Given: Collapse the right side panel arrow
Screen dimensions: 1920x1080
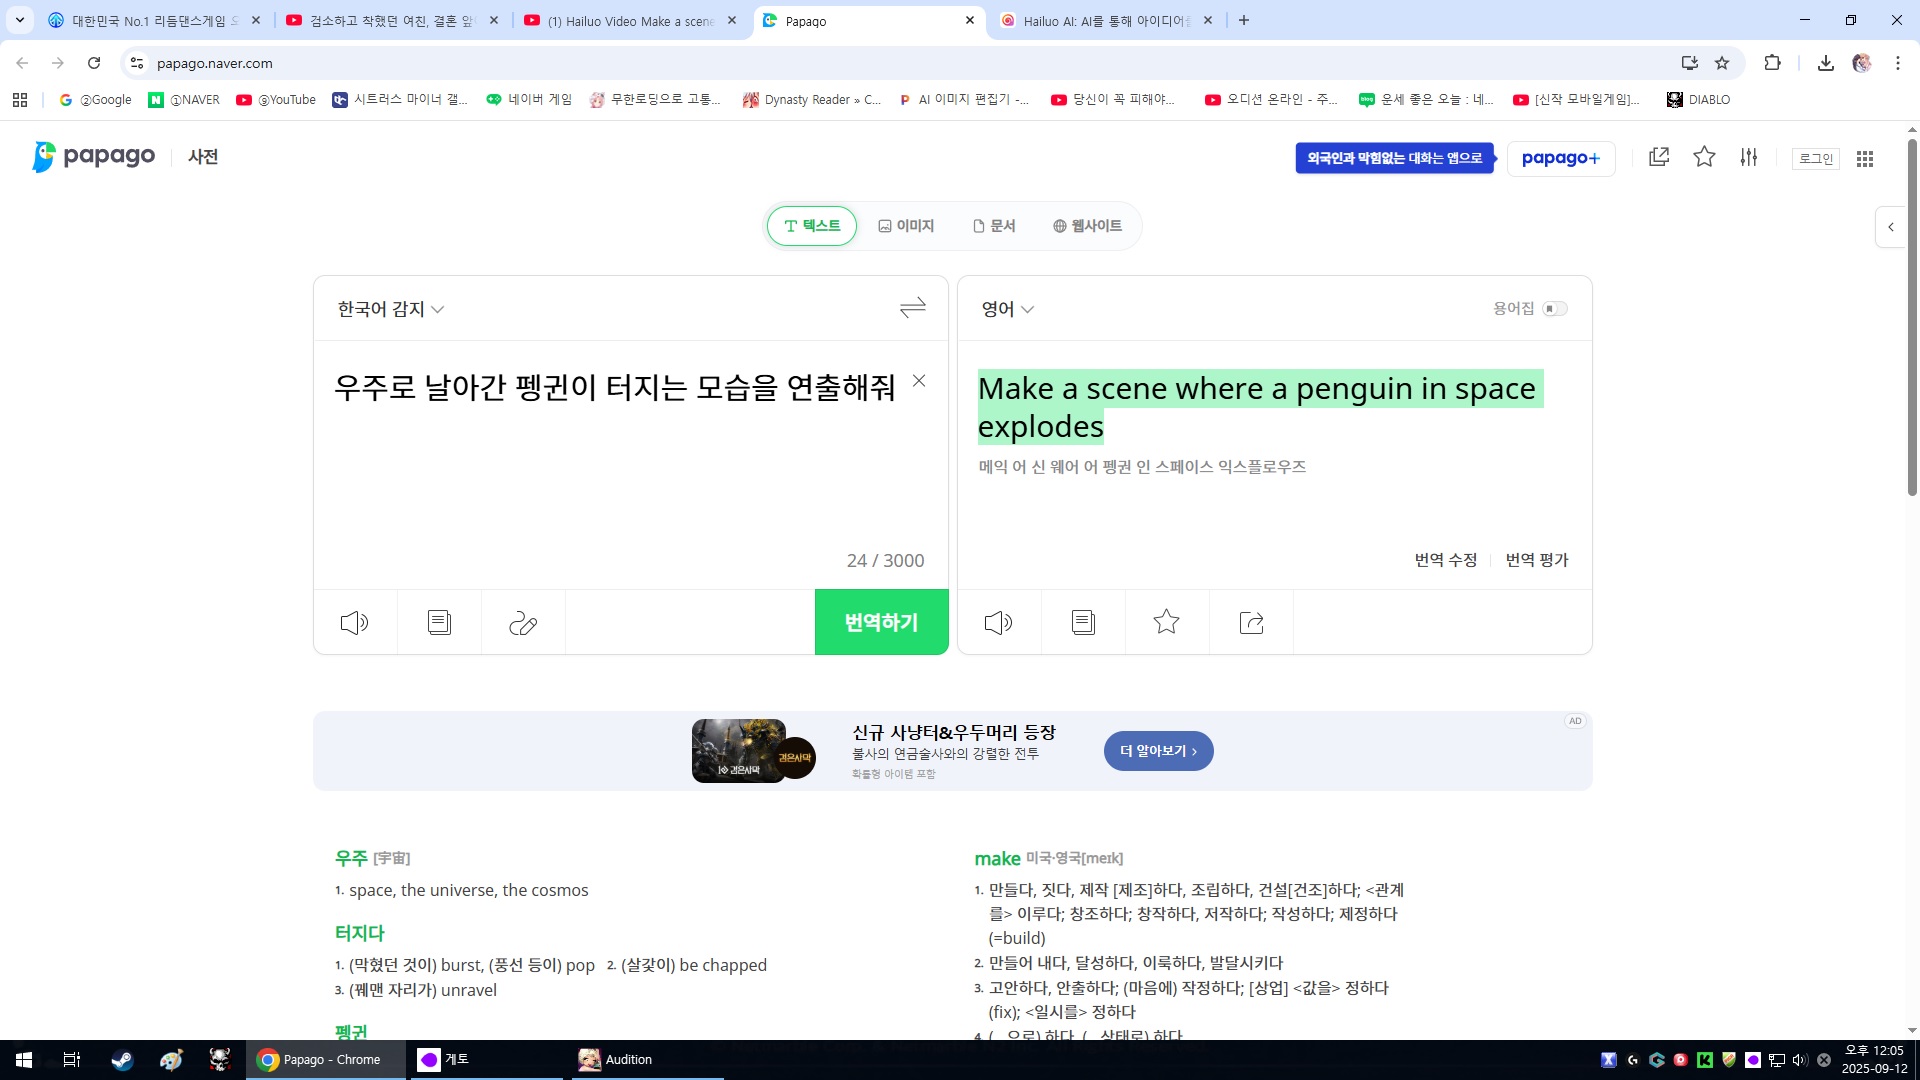Looking at the screenshot, I should (x=1890, y=227).
